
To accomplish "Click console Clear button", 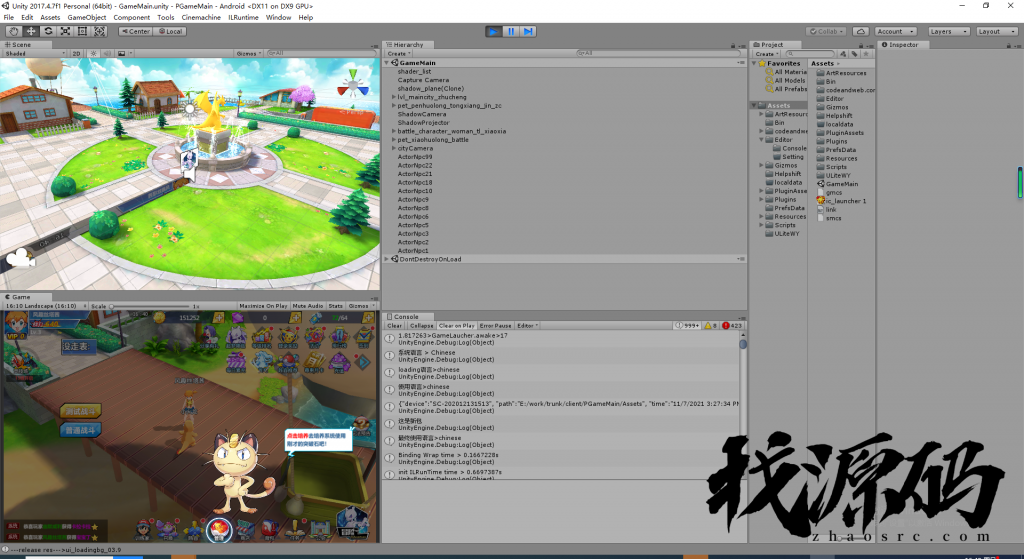I will point(394,325).
